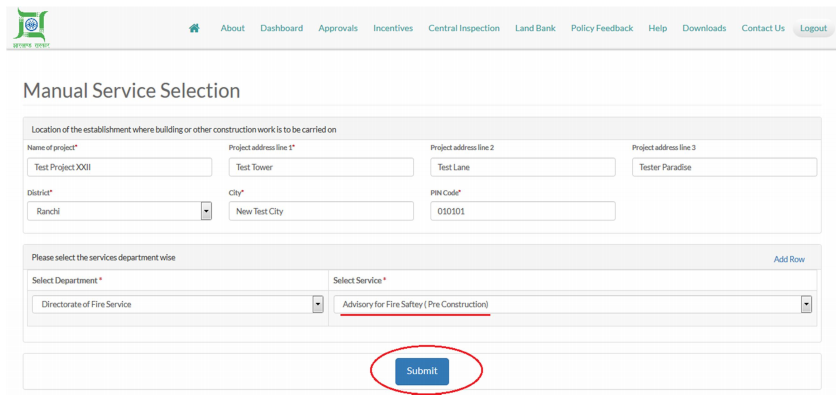
Task: Open the About menu item
Action: coord(232,28)
